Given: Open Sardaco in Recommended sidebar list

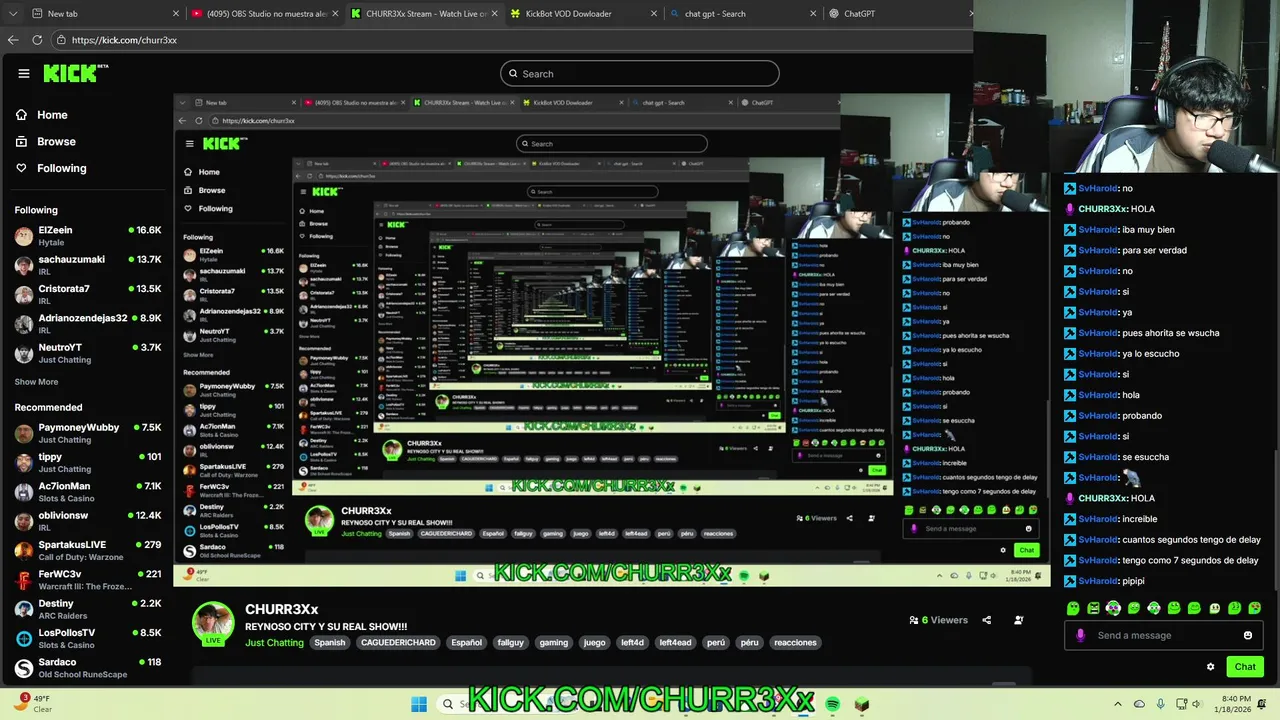Looking at the screenshot, I should (88, 667).
